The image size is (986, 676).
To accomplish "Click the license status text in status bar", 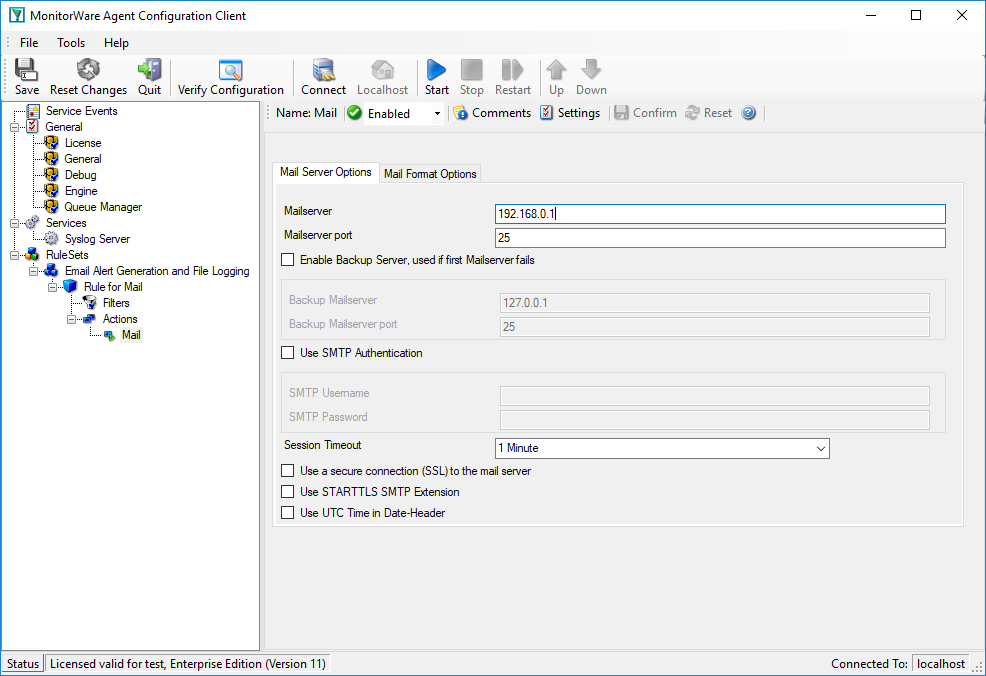I will [187, 664].
